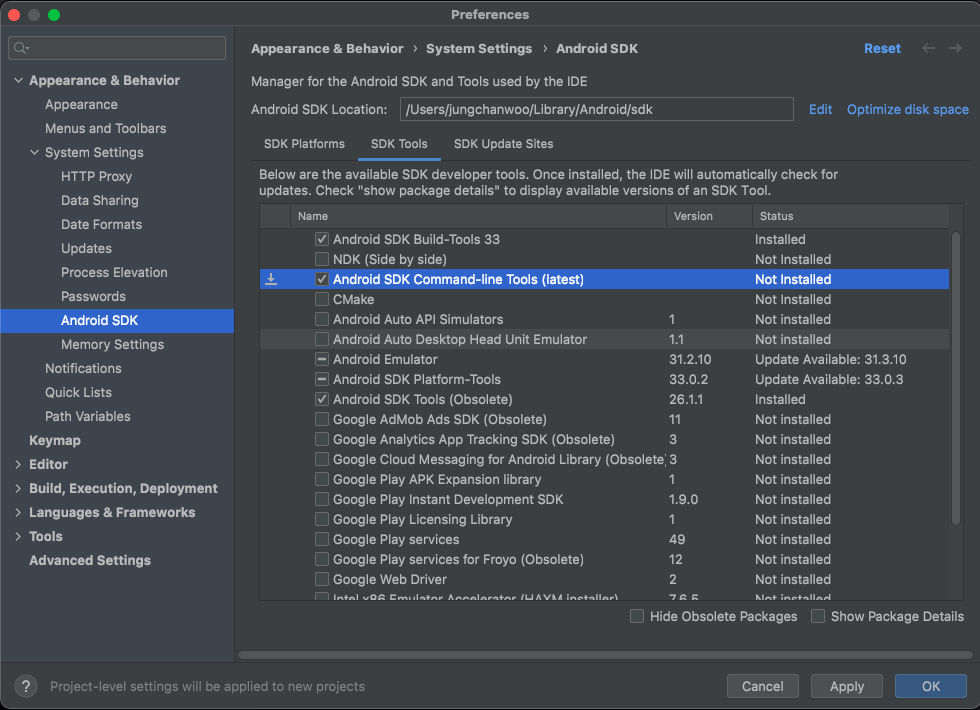Toggle the Android Emulator checkbox

(x=322, y=359)
